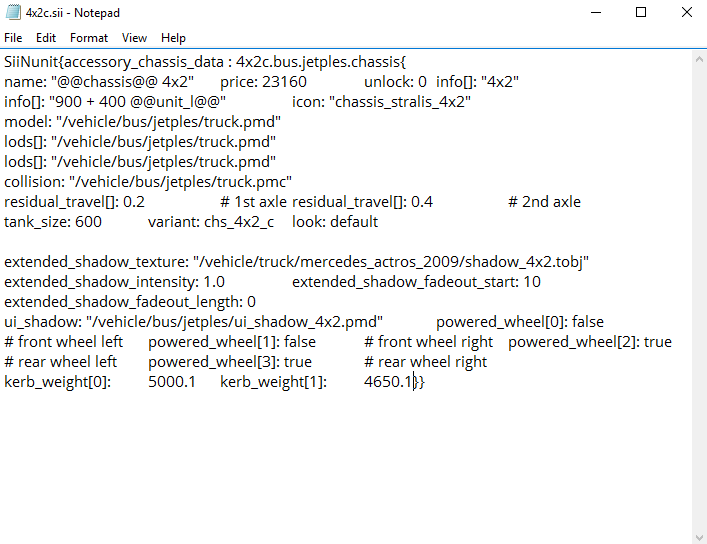The height and width of the screenshot is (544, 707).
Task: Click the "# rear wheel right" comment
Action: (x=426, y=362)
